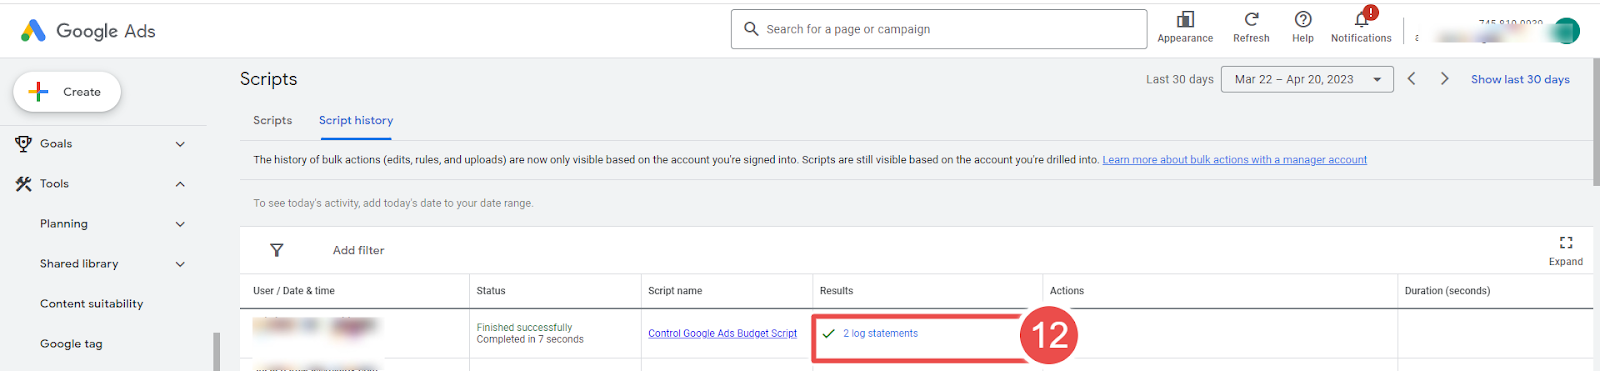Click the search magnifier icon
1600x371 pixels.
tap(751, 29)
